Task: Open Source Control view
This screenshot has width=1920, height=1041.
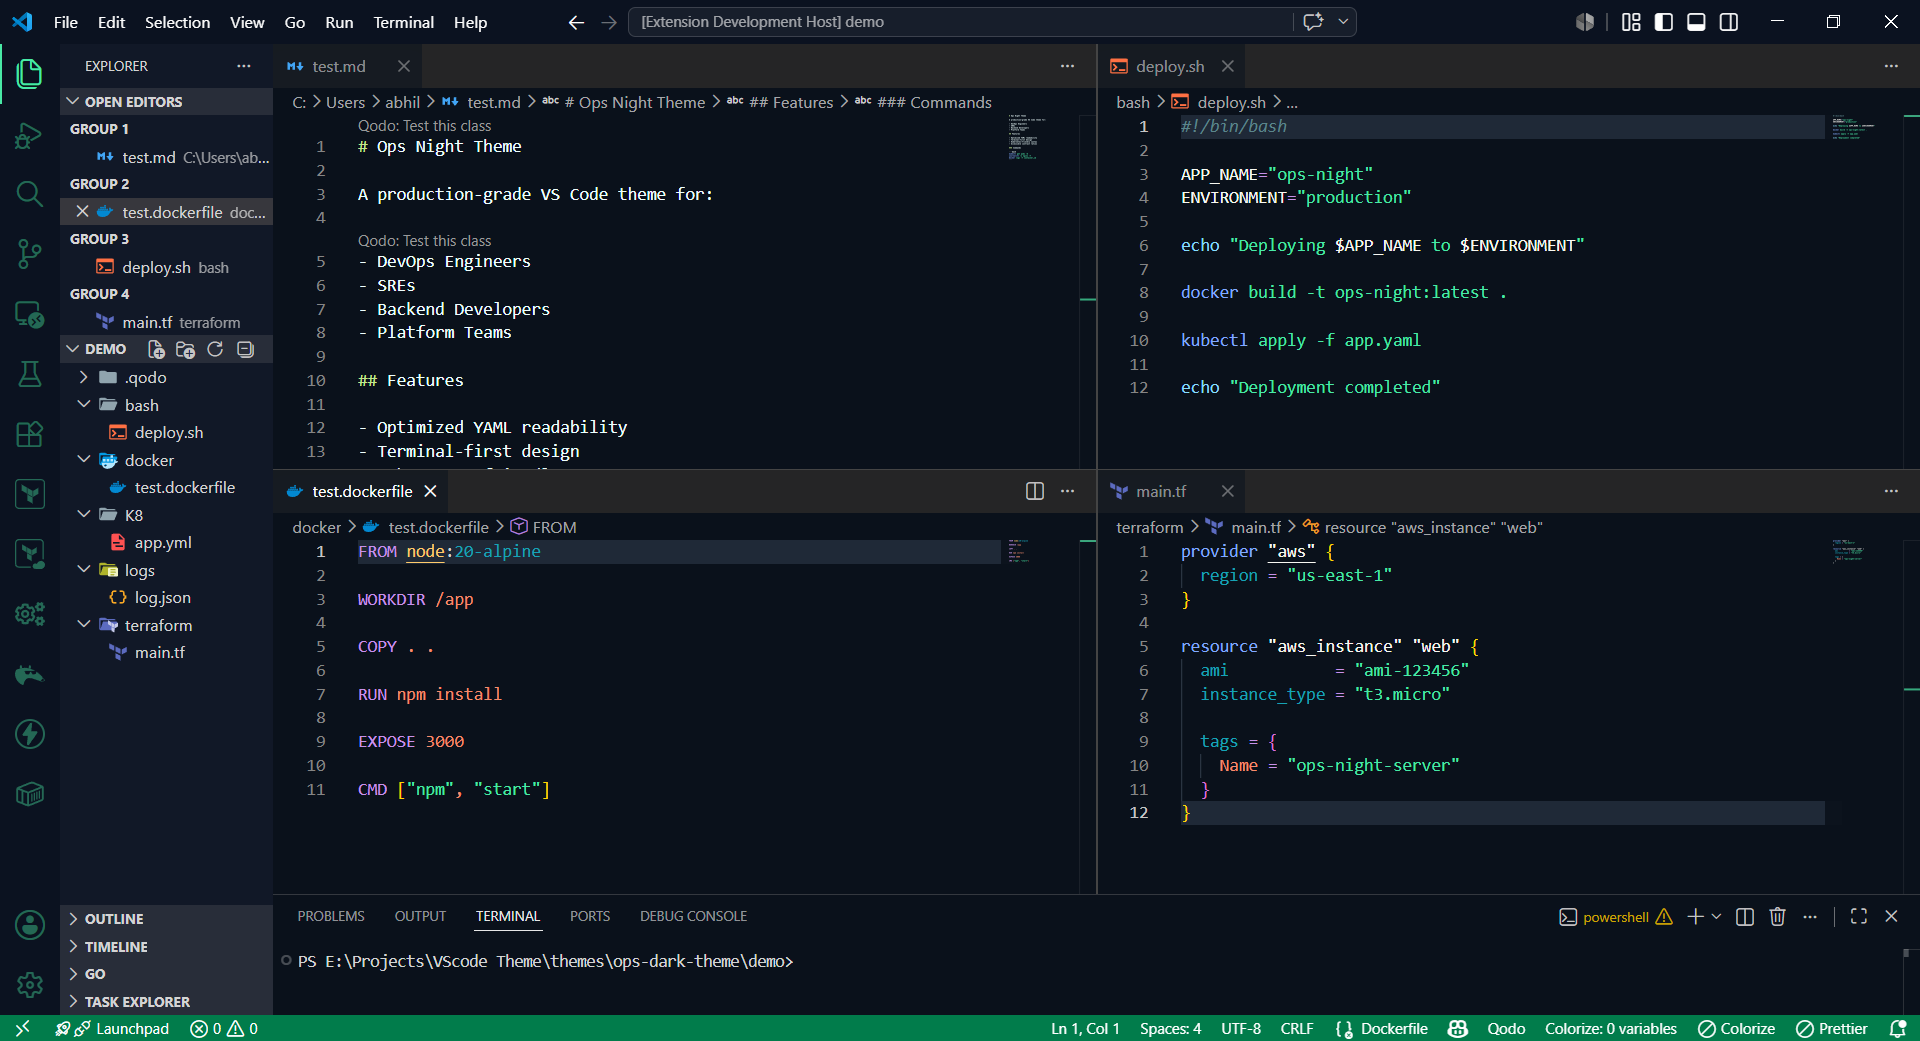Action: [30, 254]
